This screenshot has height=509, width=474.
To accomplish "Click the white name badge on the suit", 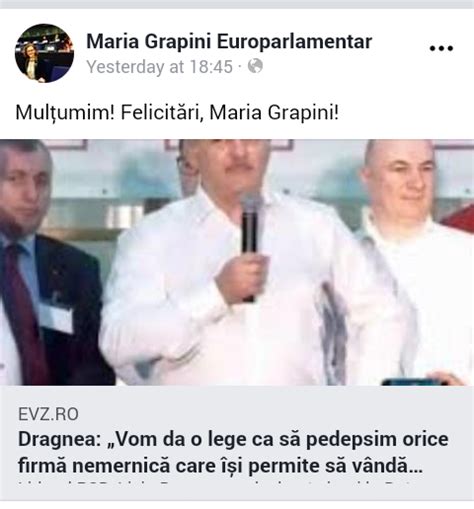I will tap(57, 318).
